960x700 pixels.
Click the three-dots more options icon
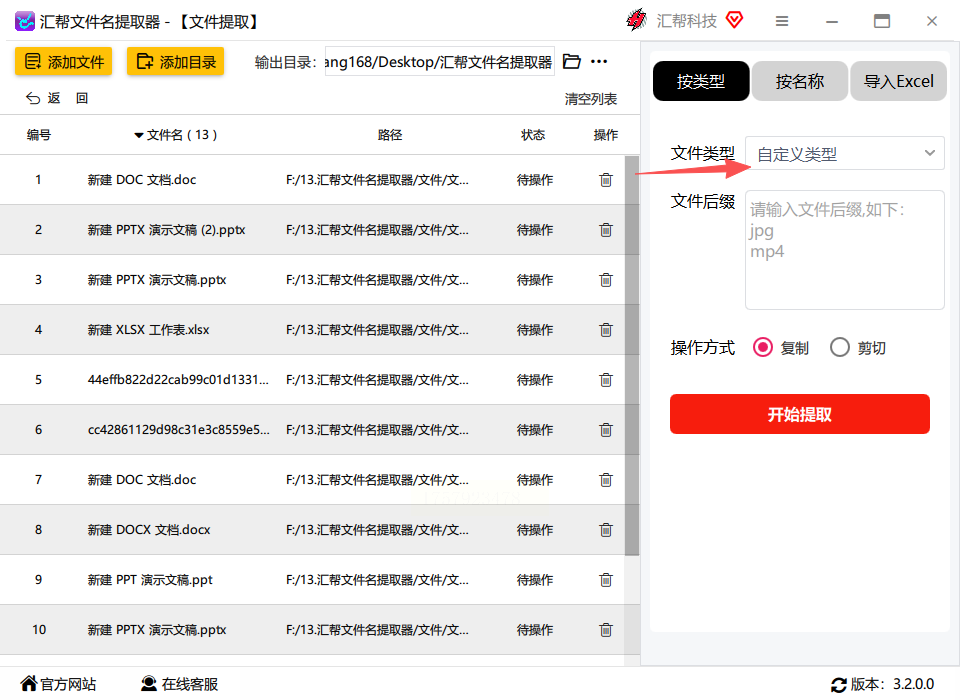point(599,61)
